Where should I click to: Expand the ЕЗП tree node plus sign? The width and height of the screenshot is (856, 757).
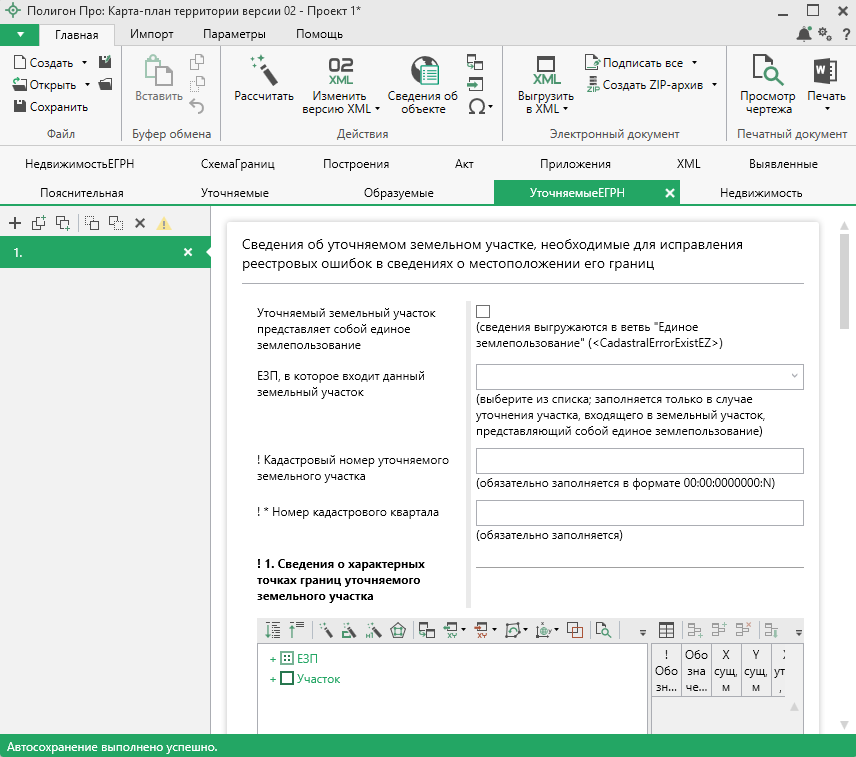tap(271, 659)
